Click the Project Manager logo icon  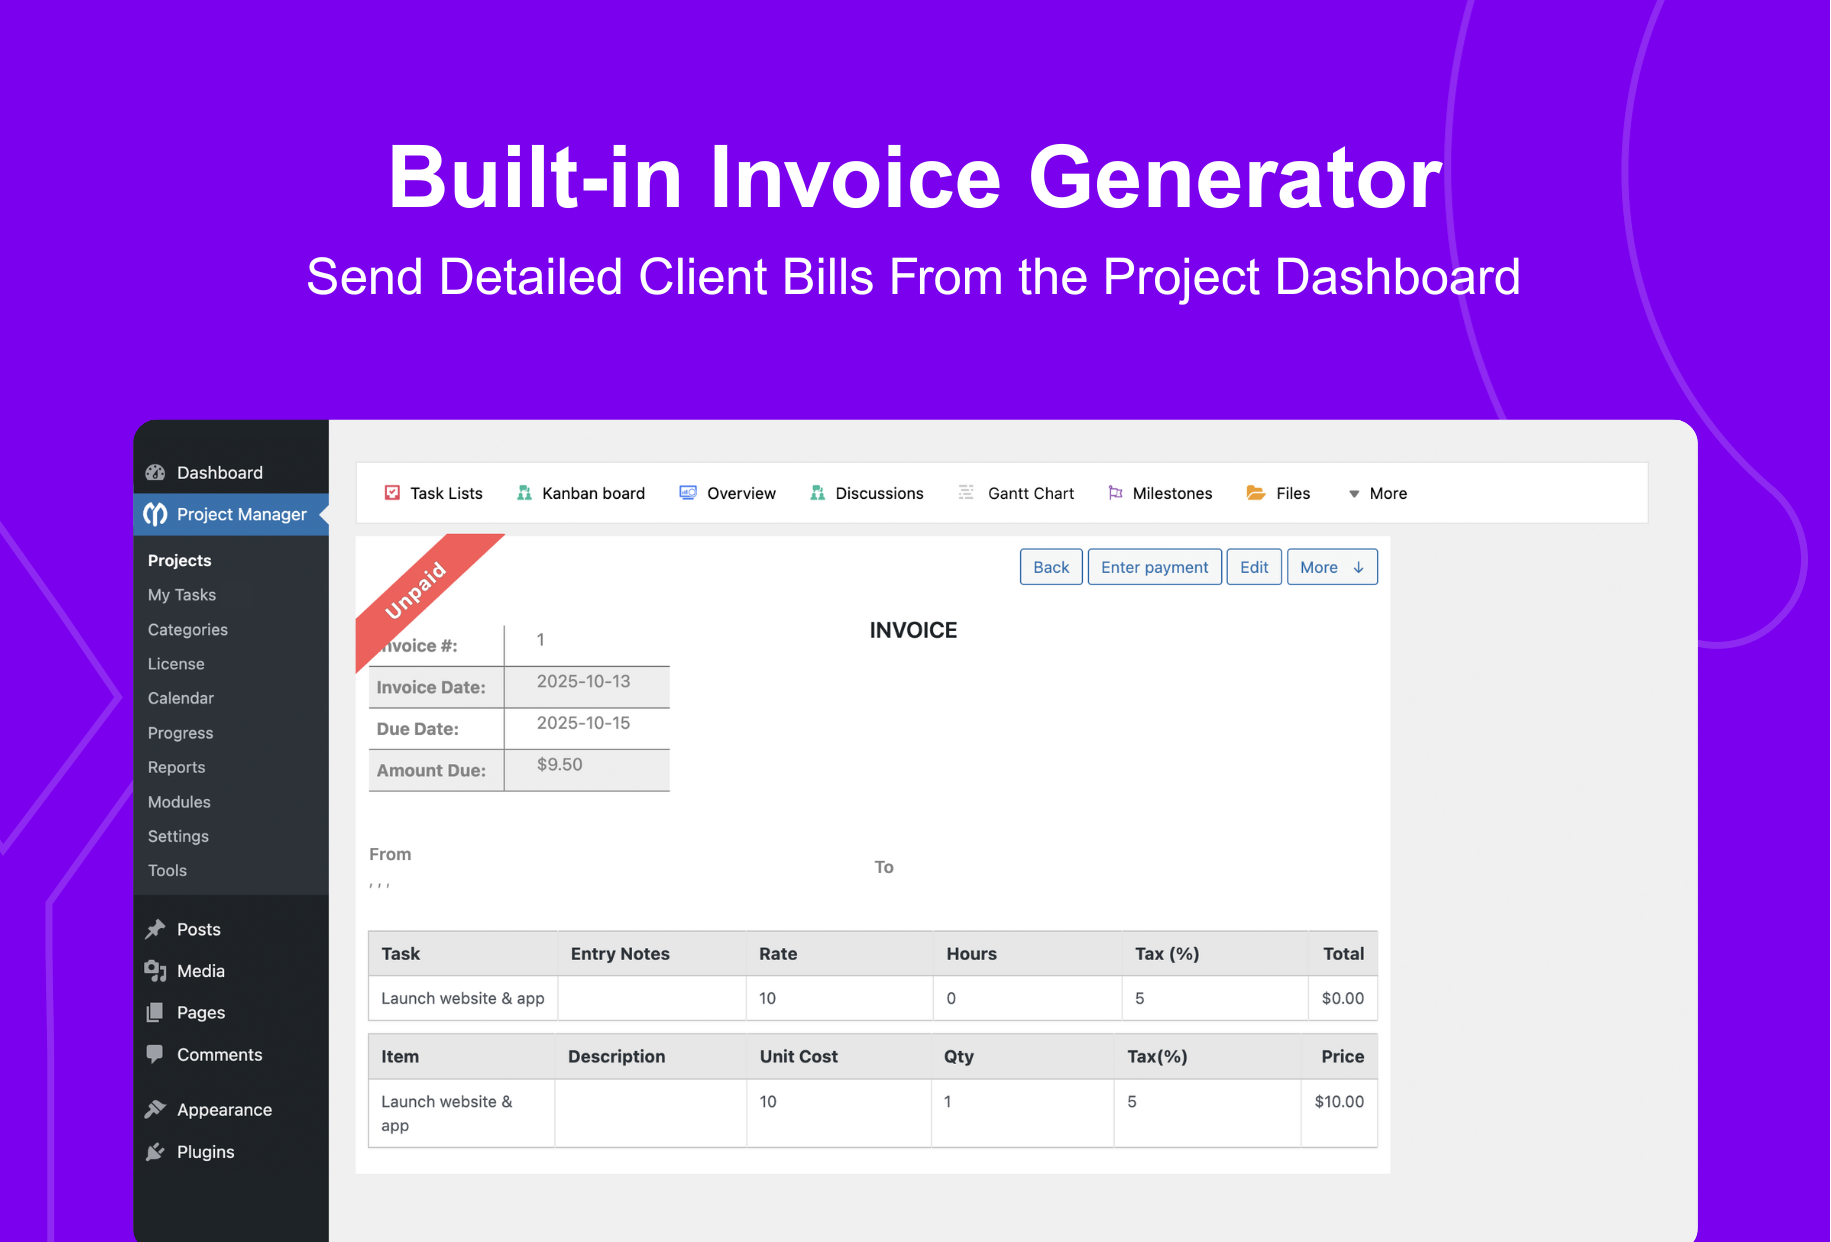coord(157,514)
